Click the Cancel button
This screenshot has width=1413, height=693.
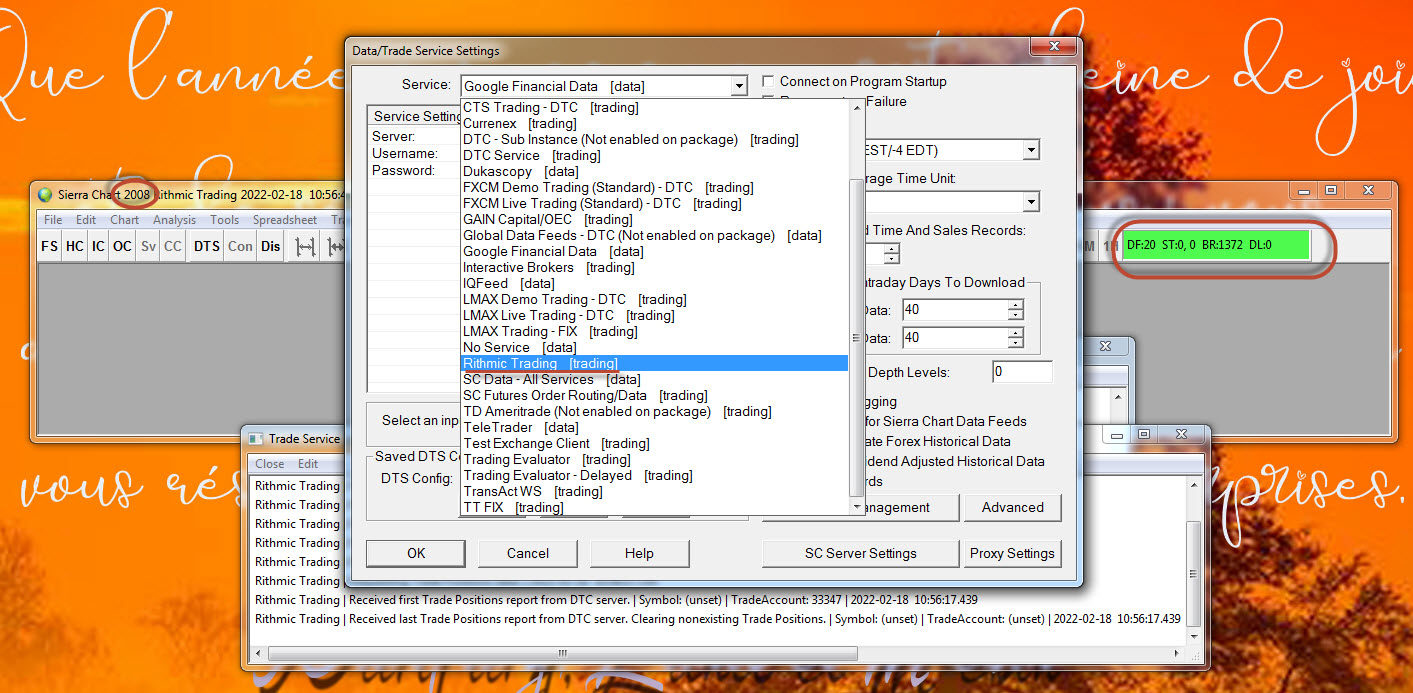click(x=528, y=553)
